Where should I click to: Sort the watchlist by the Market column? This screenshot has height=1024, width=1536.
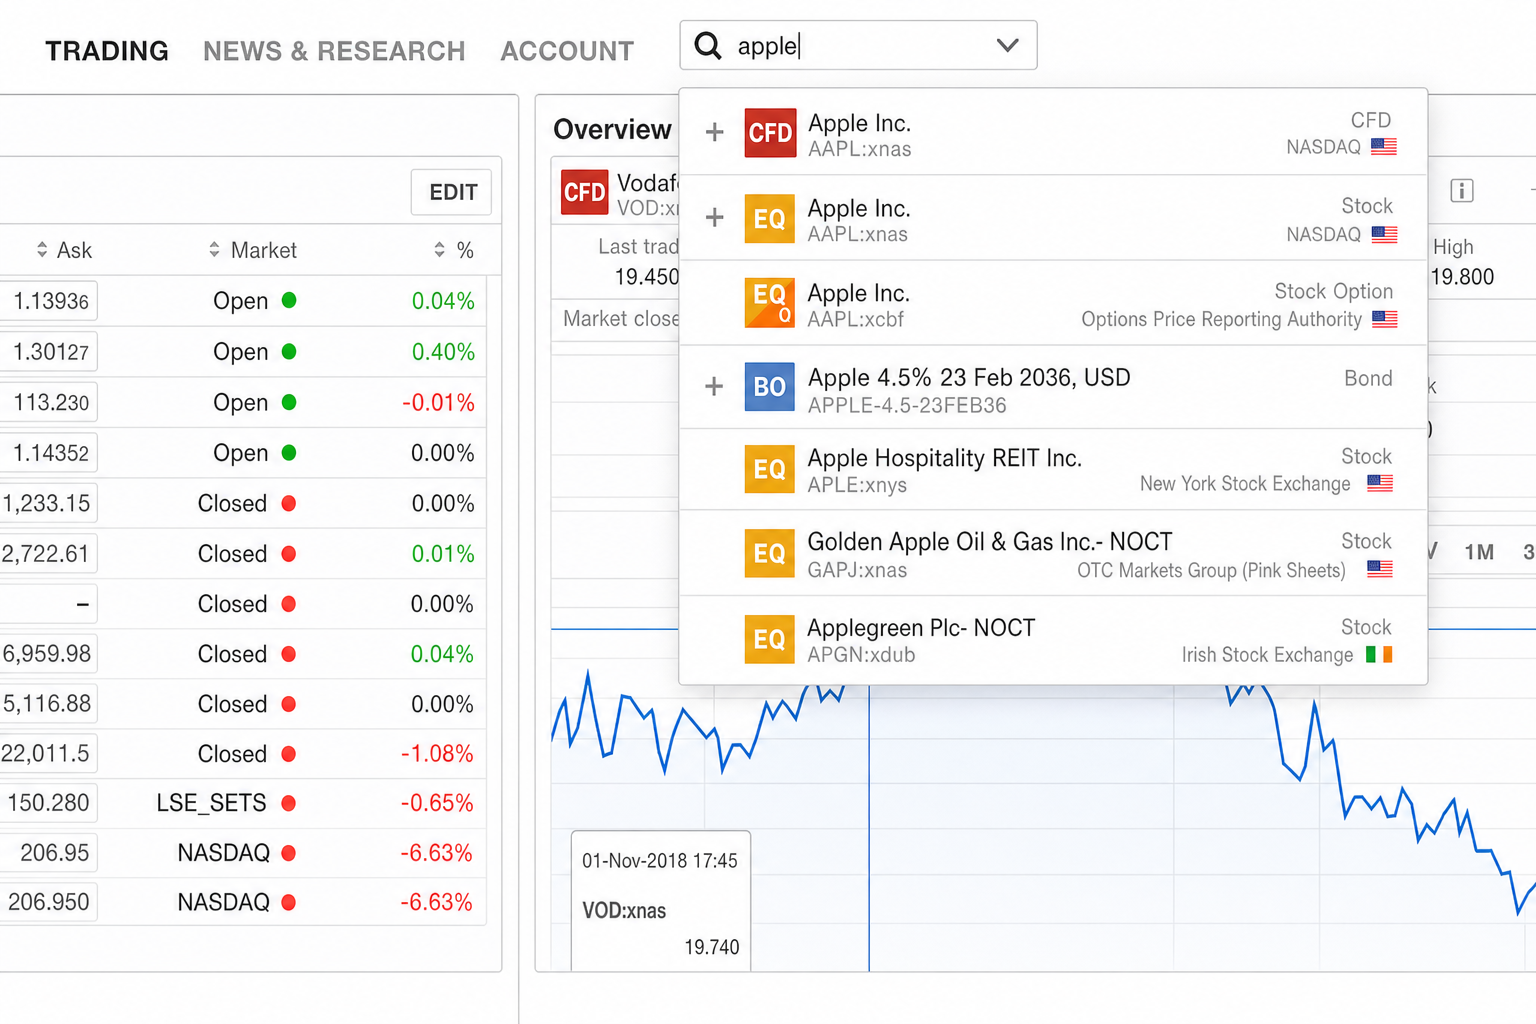coord(253,250)
